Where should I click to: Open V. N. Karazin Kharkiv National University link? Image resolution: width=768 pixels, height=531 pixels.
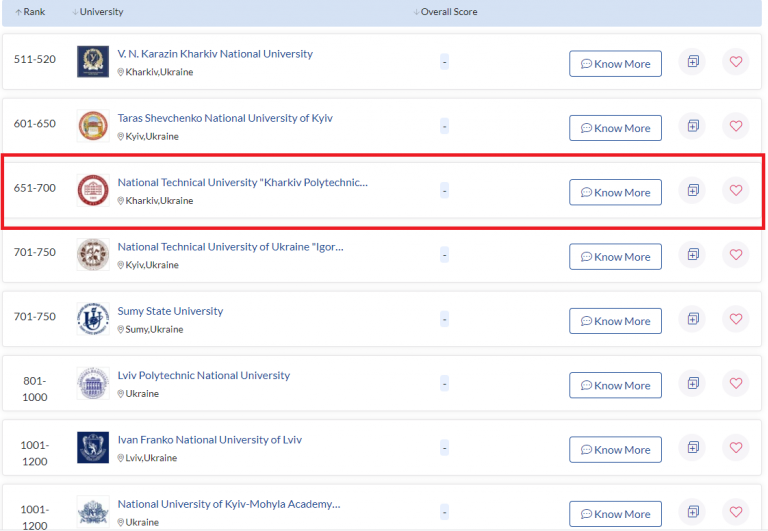215,54
